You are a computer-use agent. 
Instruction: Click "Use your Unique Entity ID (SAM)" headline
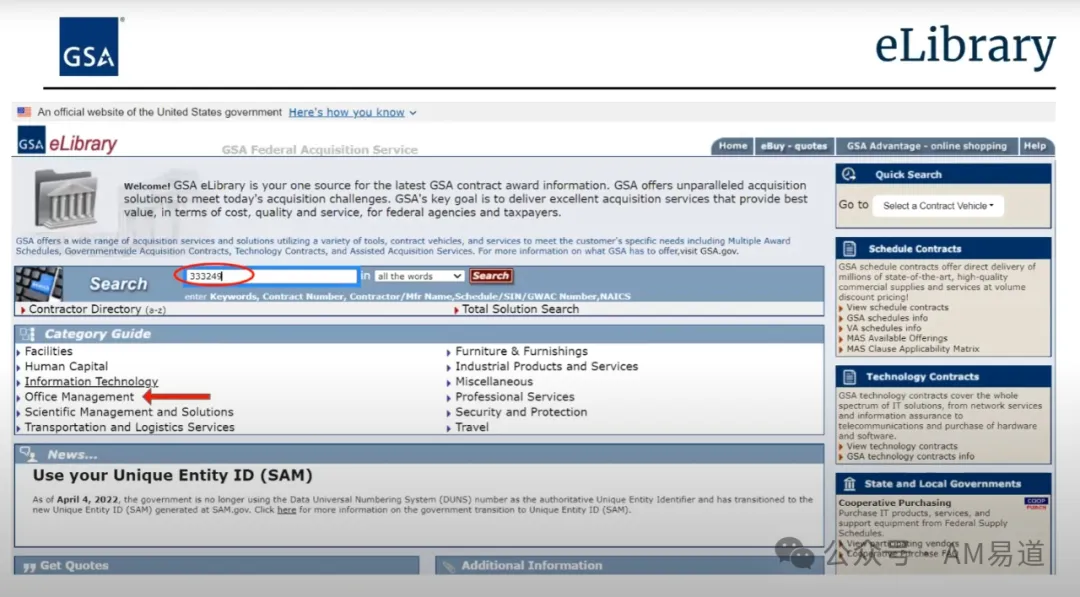(x=172, y=475)
